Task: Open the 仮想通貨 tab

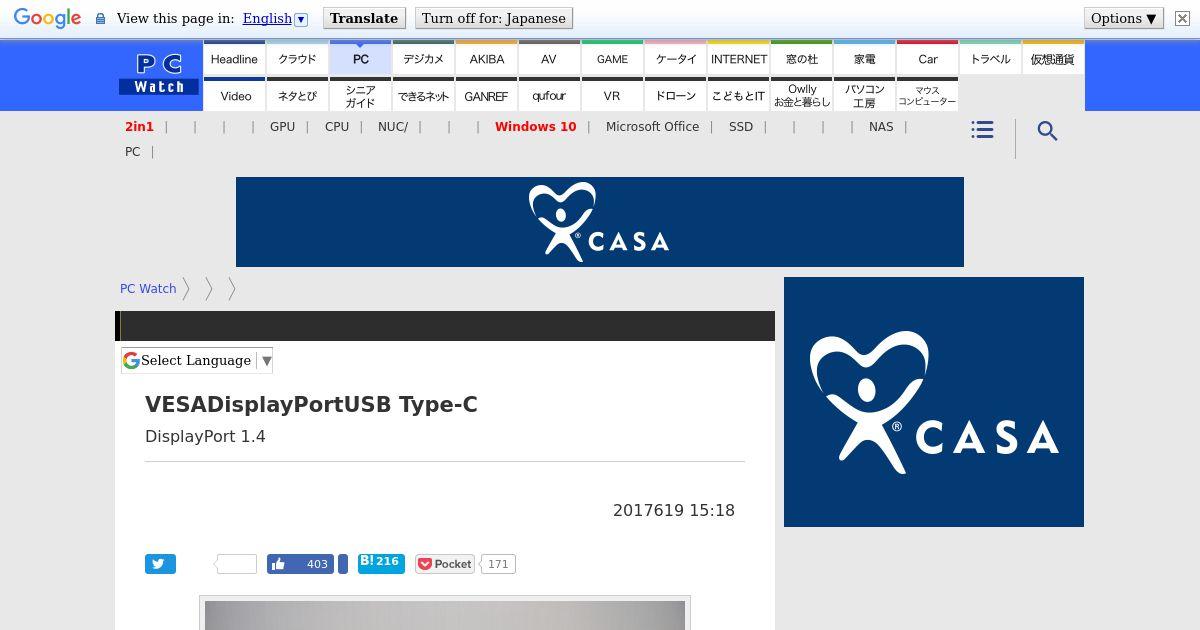Action: (x=1053, y=58)
